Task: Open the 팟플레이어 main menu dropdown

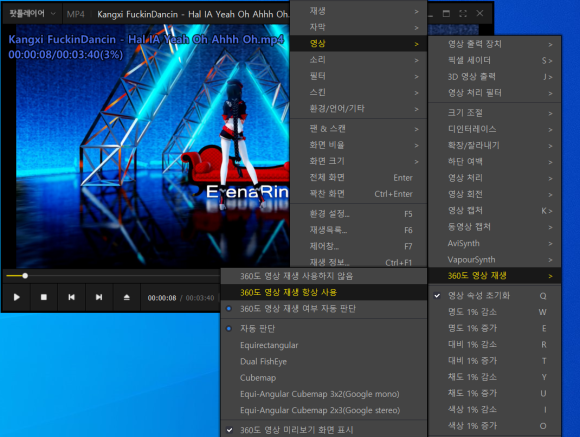Action: (x=33, y=14)
